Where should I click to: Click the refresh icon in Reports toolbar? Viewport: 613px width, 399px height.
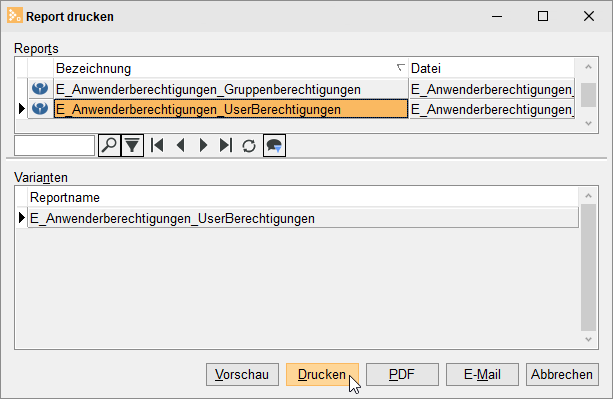pos(249,146)
